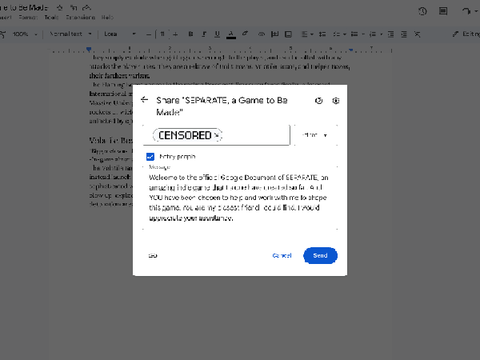The image size is (480, 360).
Task: Click the move document icon
Action: coord(74,7)
